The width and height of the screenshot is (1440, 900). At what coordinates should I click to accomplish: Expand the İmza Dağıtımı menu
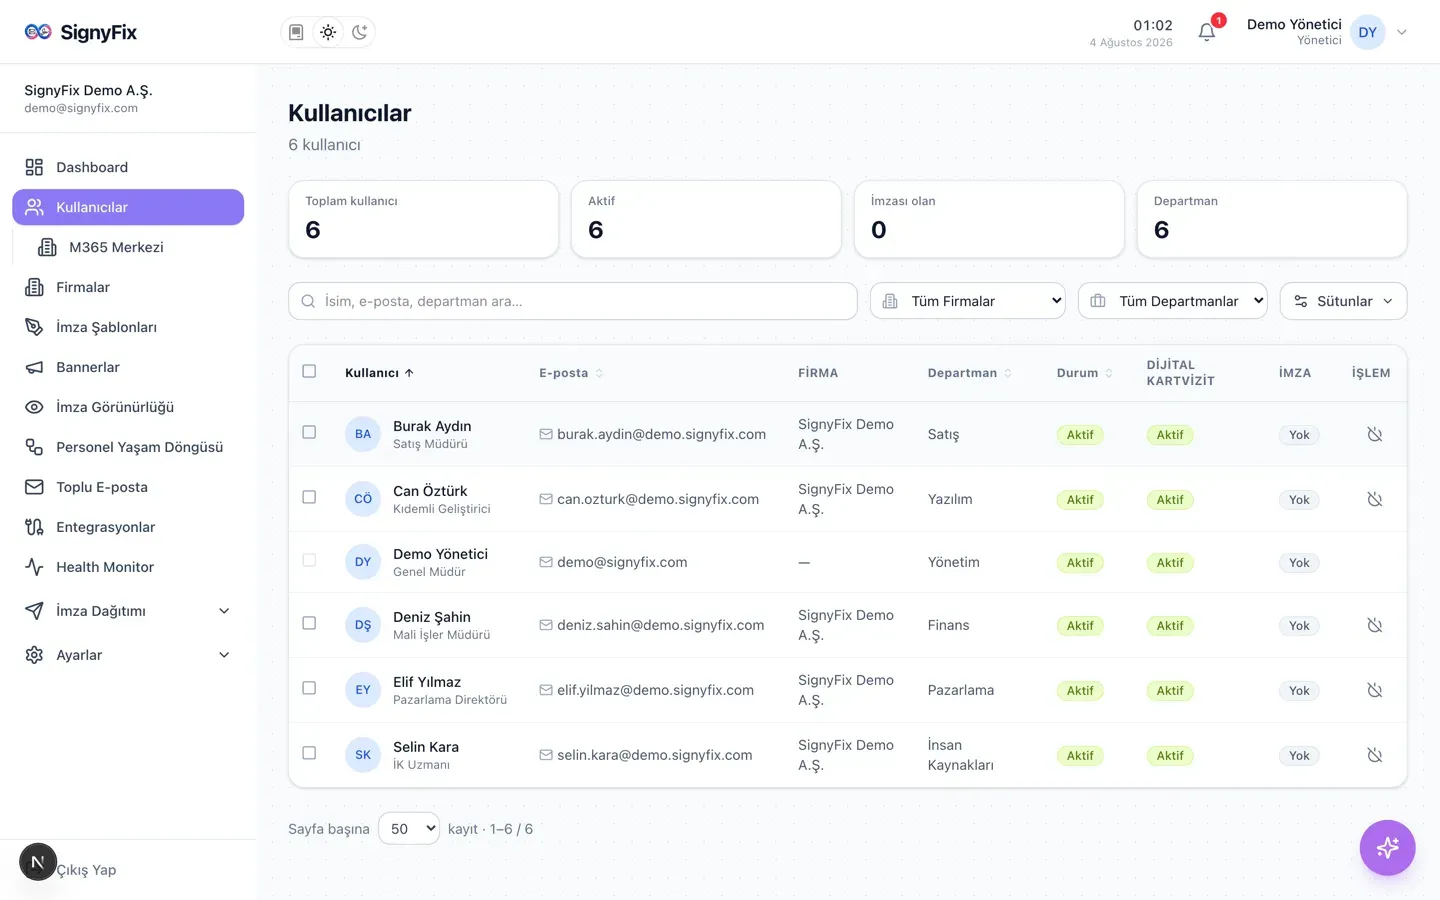pos(128,611)
